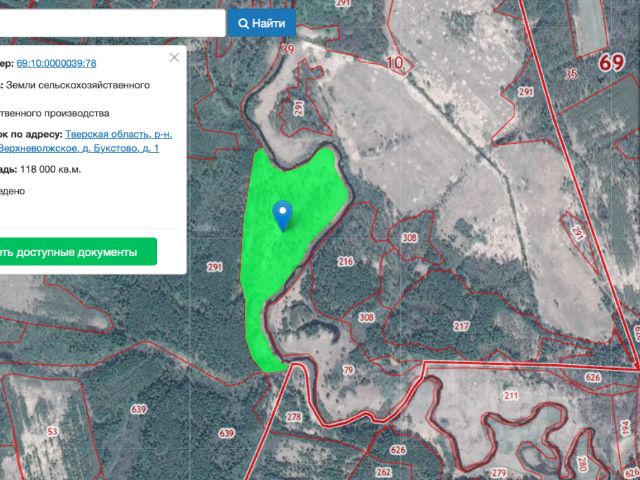Click parcel labeled 216 on the map
Image resolution: width=640 pixels, height=480 pixels.
tap(346, 262)
